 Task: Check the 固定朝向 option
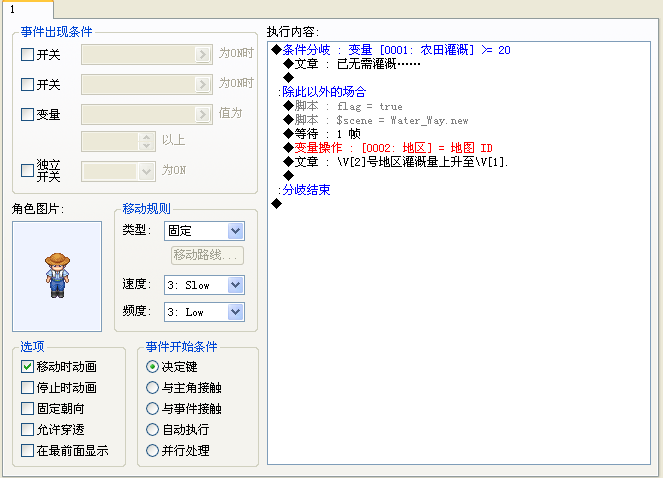(x=27, y=409)
